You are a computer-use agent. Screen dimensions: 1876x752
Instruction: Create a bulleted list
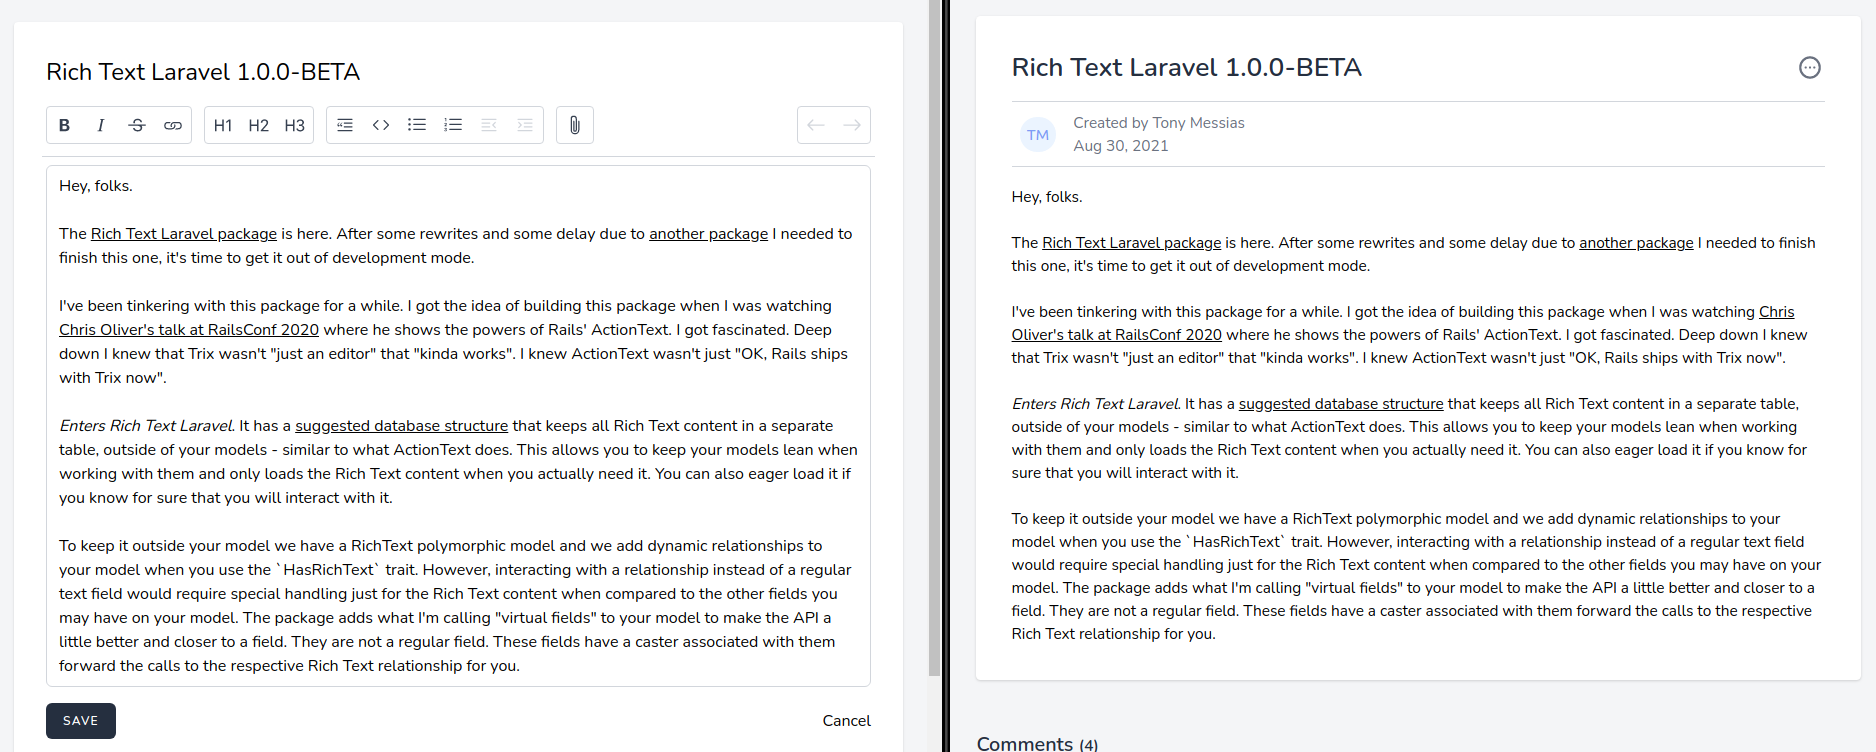[x=417, y=125]
